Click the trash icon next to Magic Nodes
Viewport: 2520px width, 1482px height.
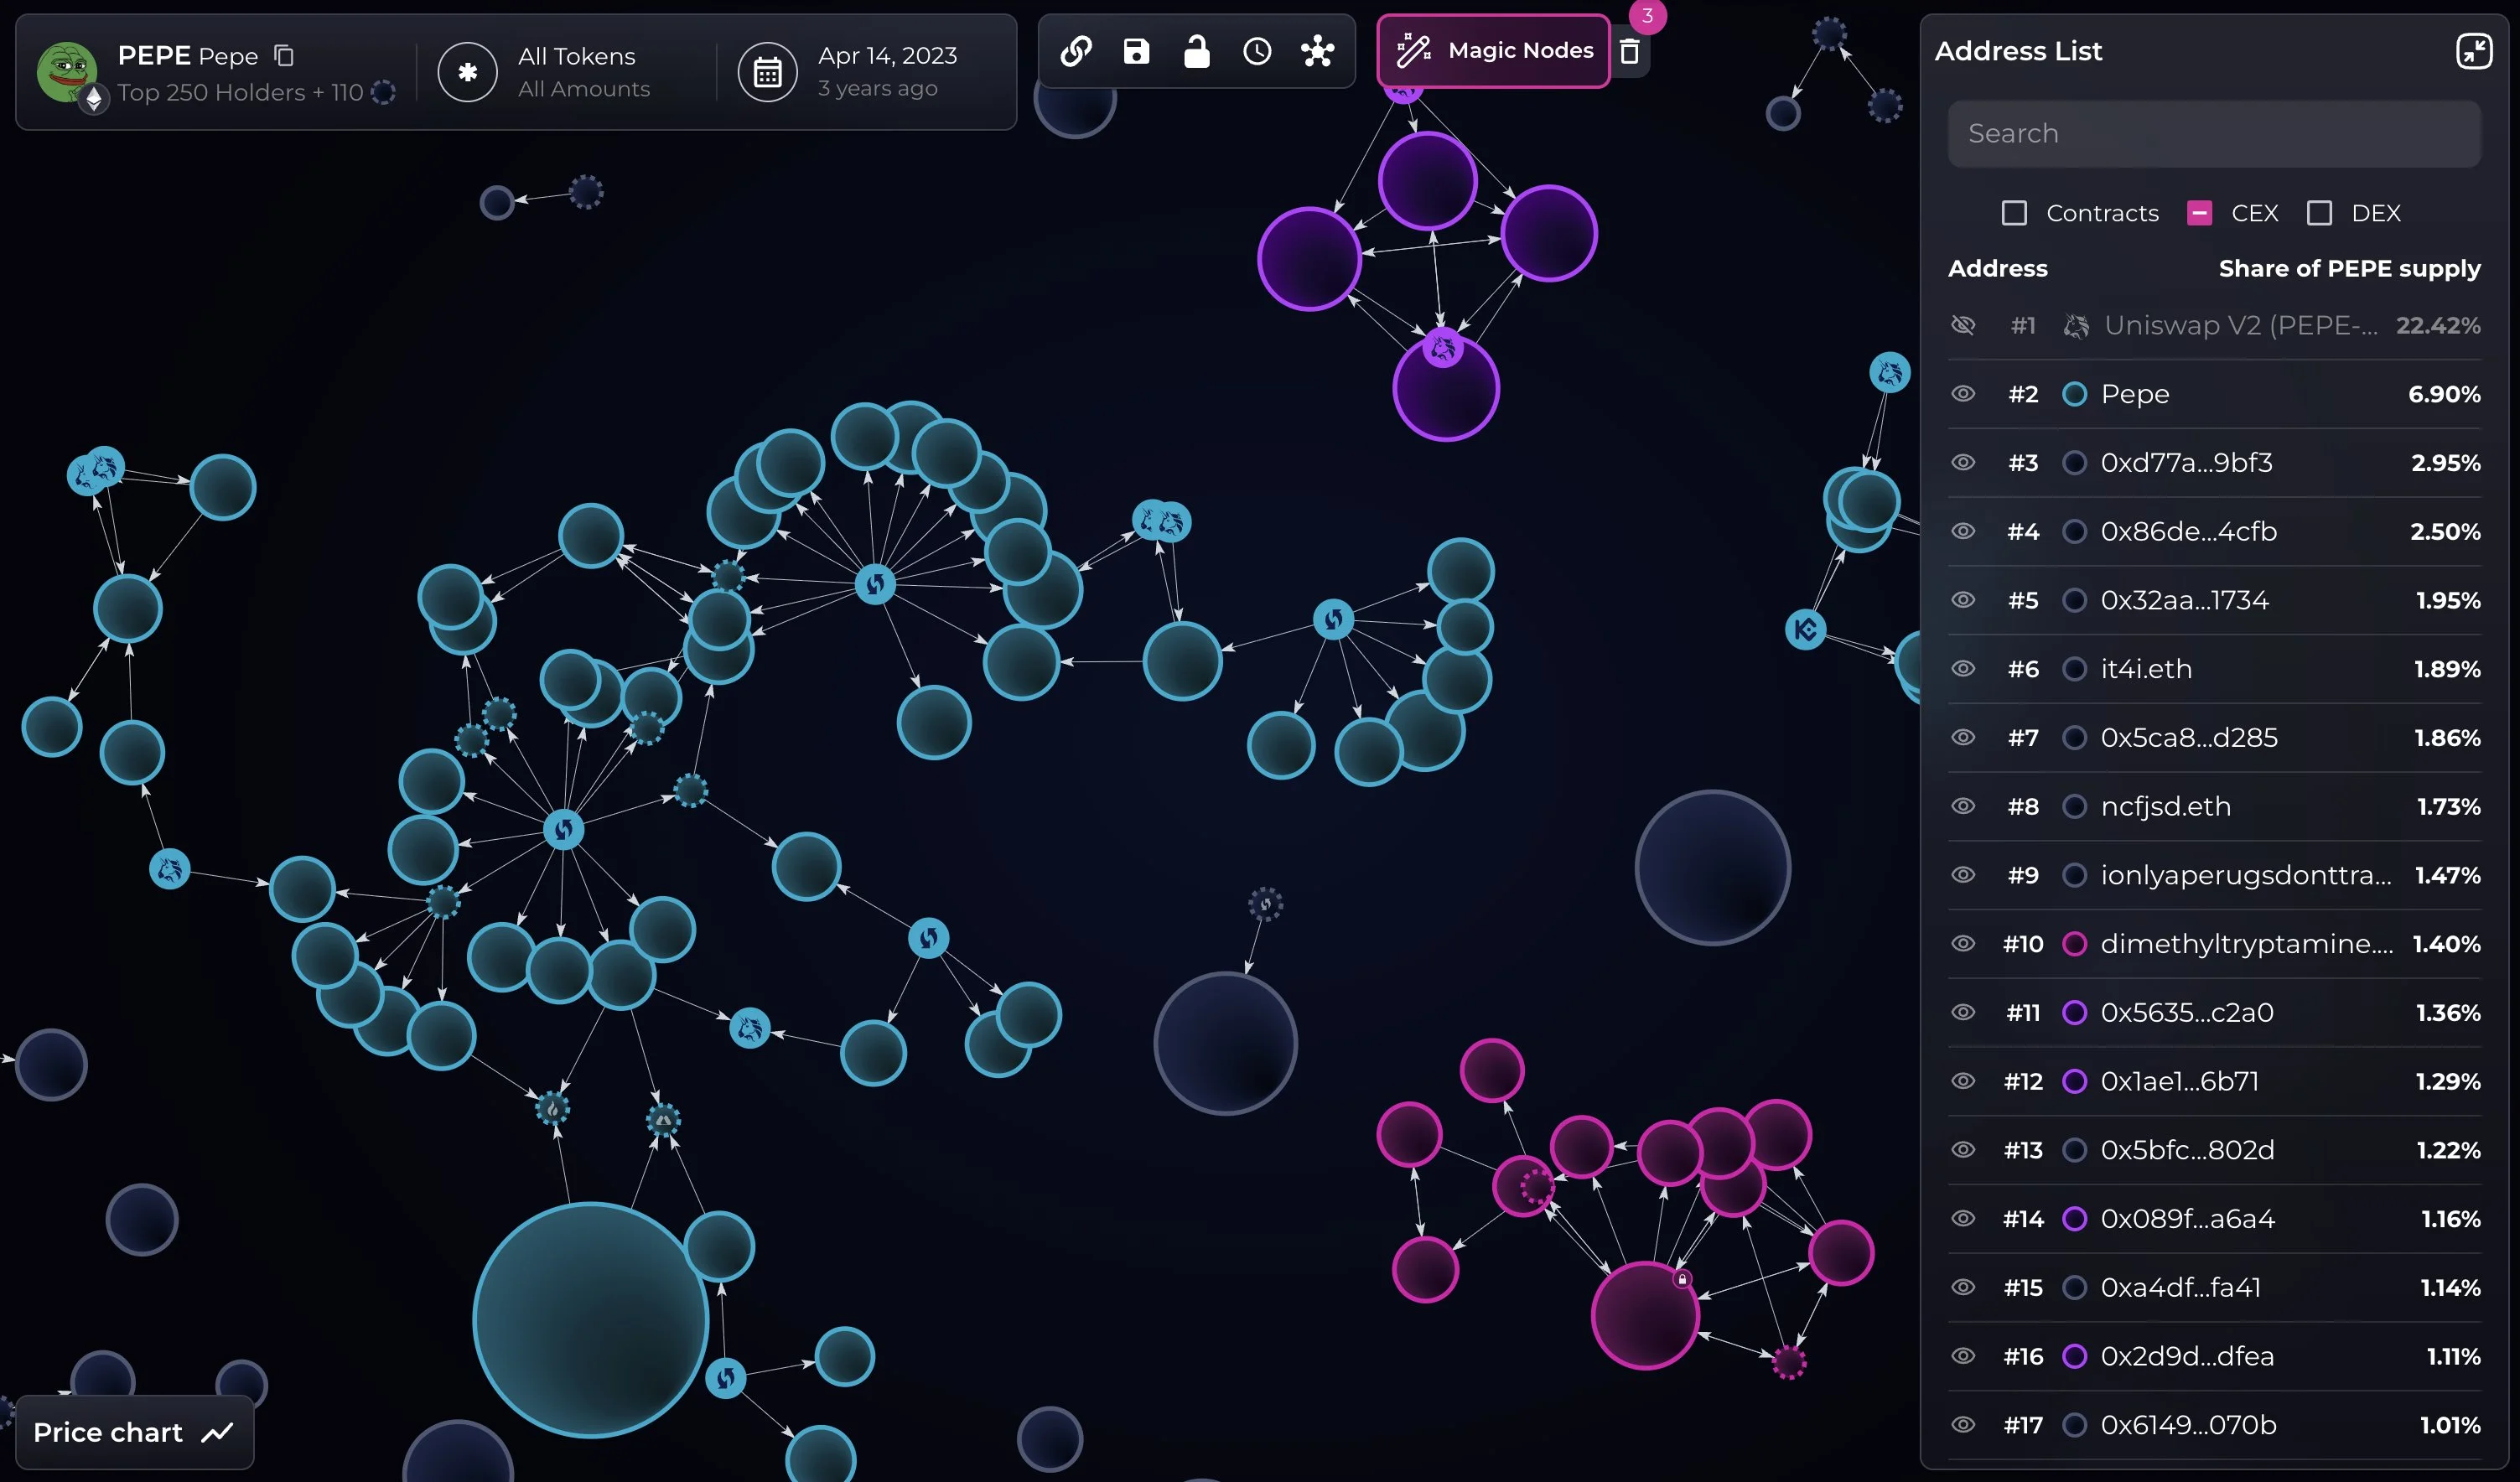1630,51
